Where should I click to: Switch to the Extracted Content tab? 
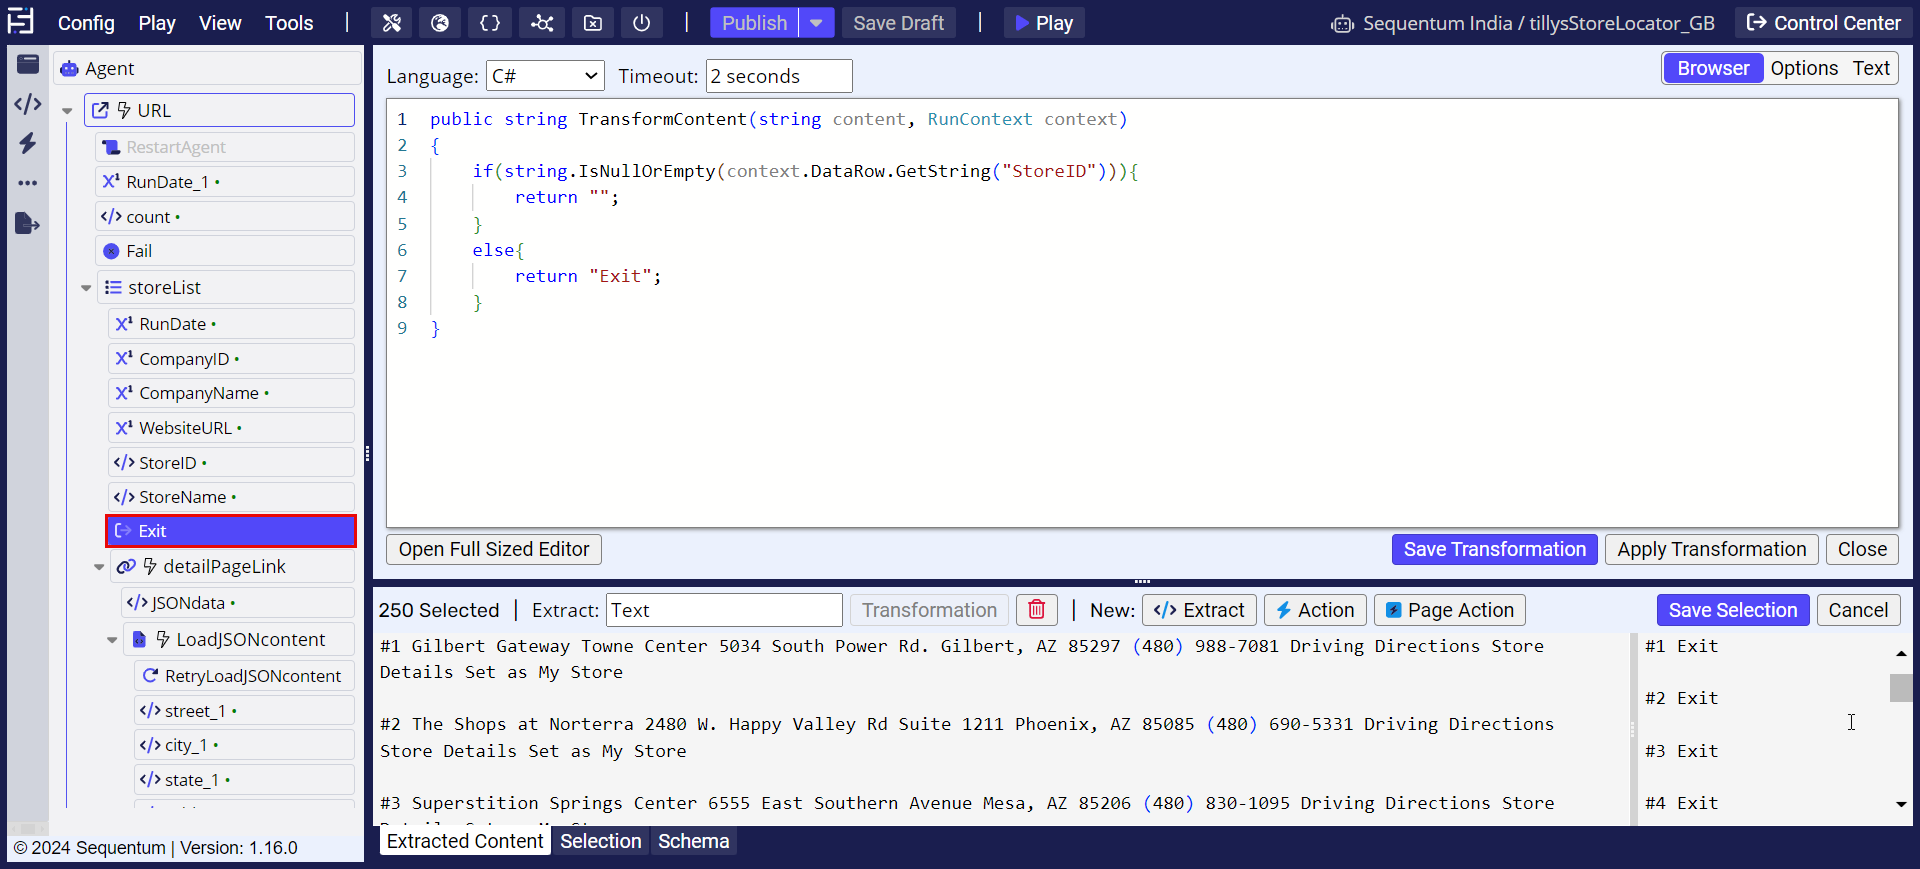pos(465,841)
